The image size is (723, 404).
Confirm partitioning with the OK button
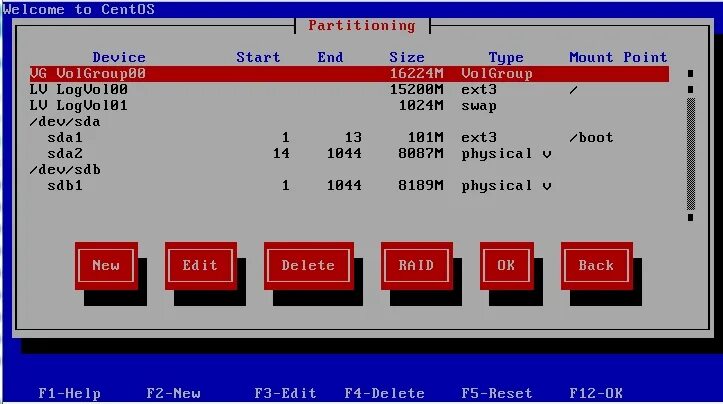(506, 266)
